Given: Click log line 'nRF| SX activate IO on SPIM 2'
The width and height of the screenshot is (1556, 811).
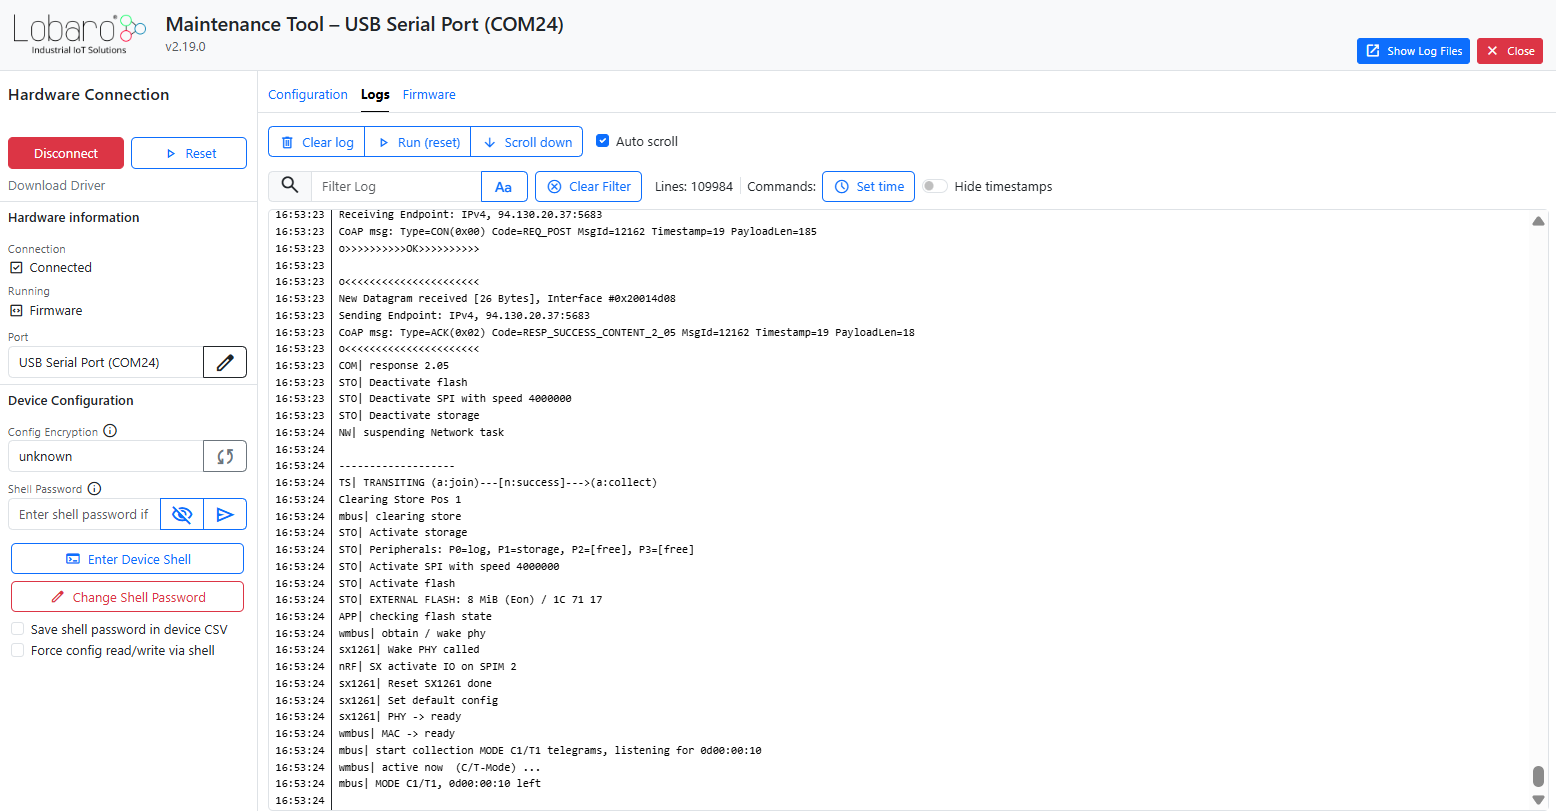Looking at the screenshot, I should [427, 666].
